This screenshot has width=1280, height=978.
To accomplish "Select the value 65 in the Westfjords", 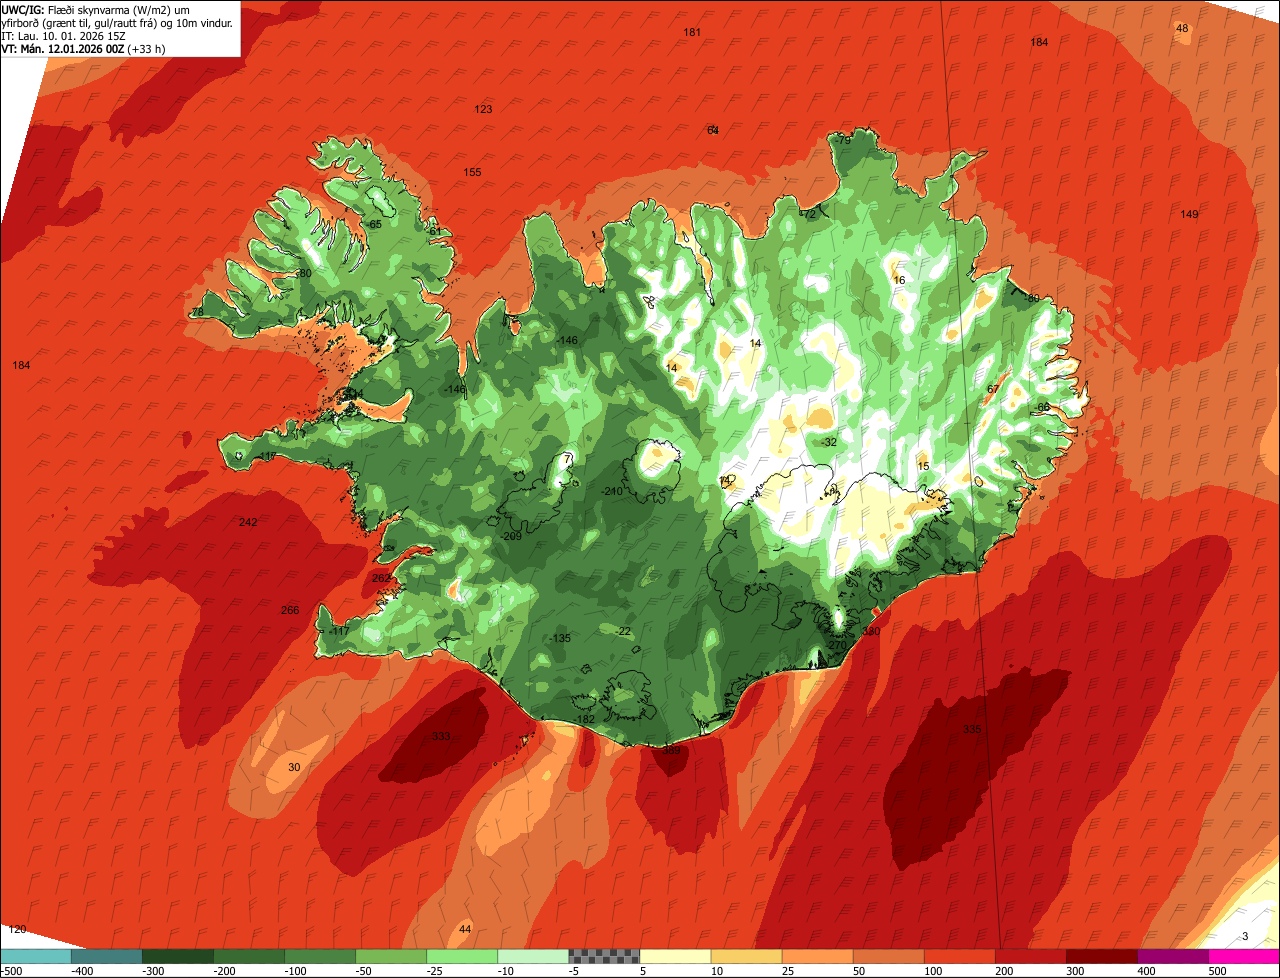I will pos(376,224).
